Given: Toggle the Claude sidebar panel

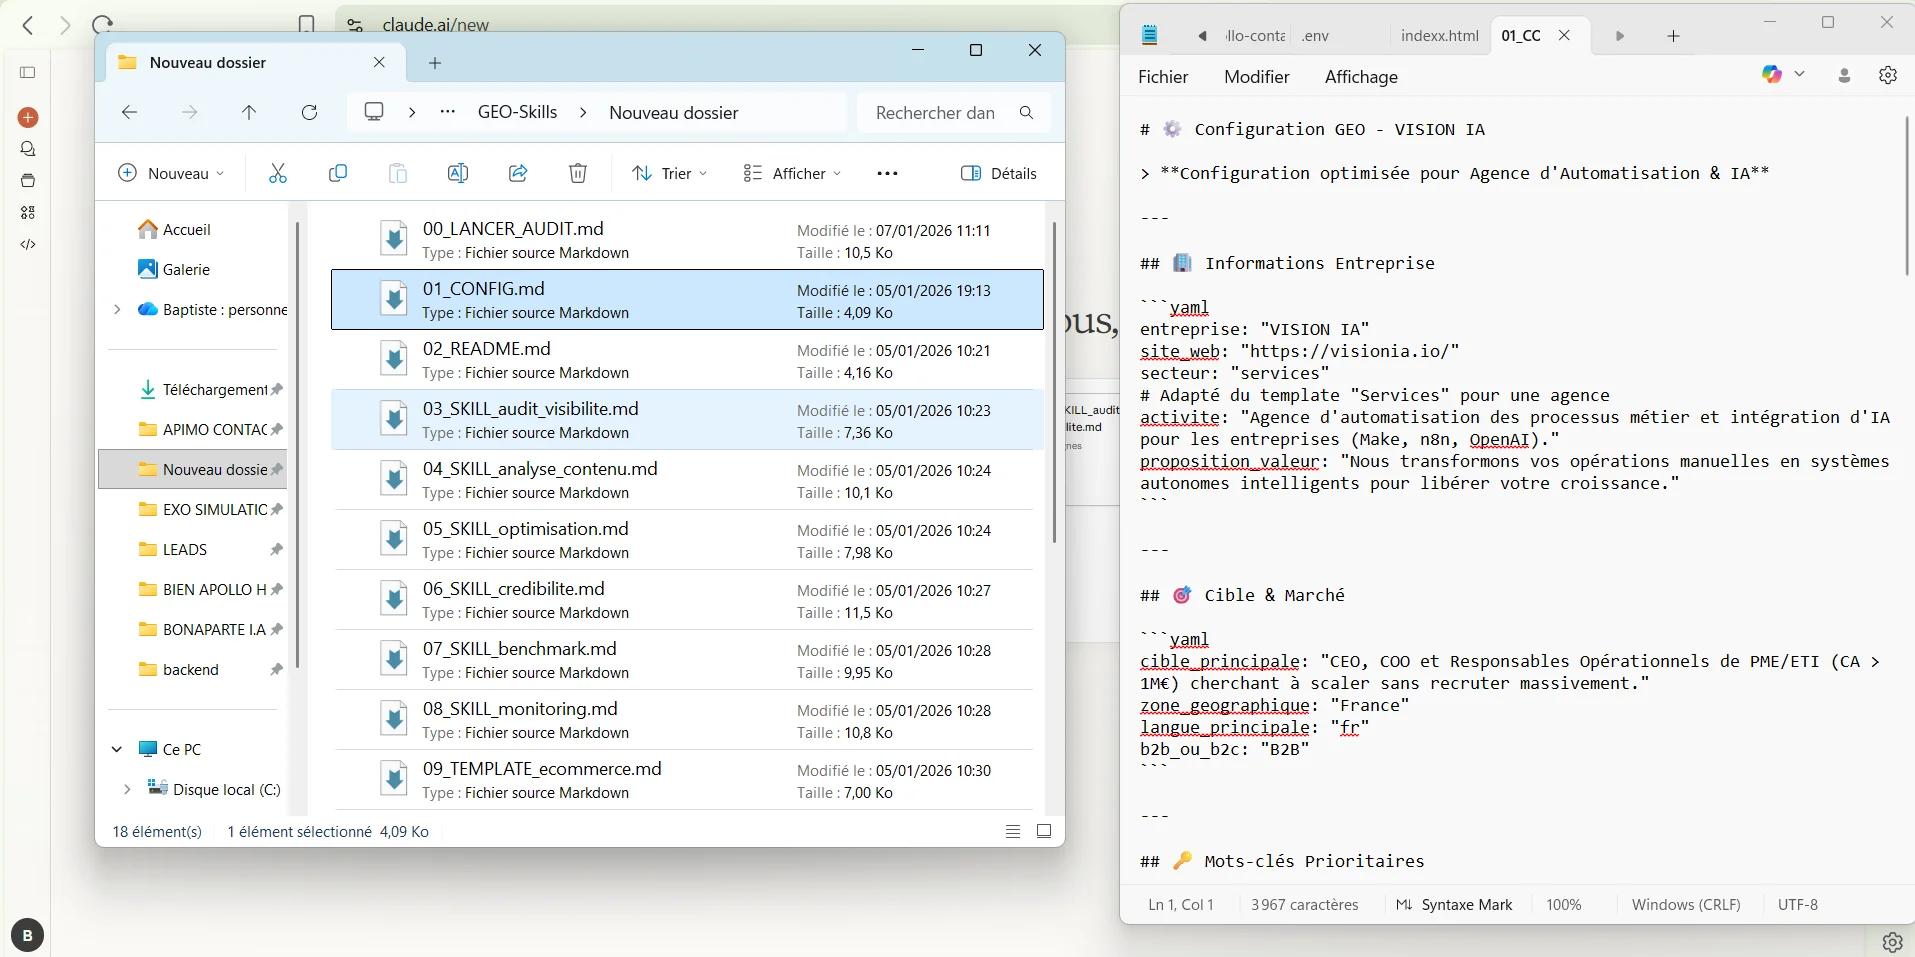Looking at the screenshot, I should click(x=27, y=72).
